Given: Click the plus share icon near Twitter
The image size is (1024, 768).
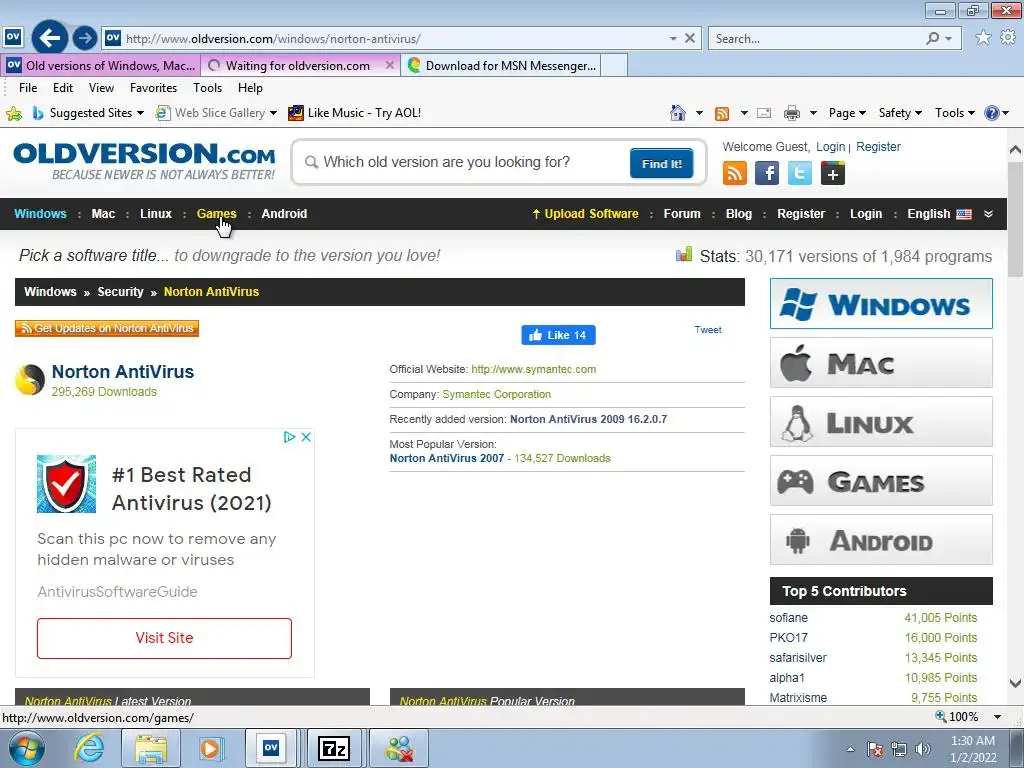Looking at the screenshot, I should click(x=833, y=174).
